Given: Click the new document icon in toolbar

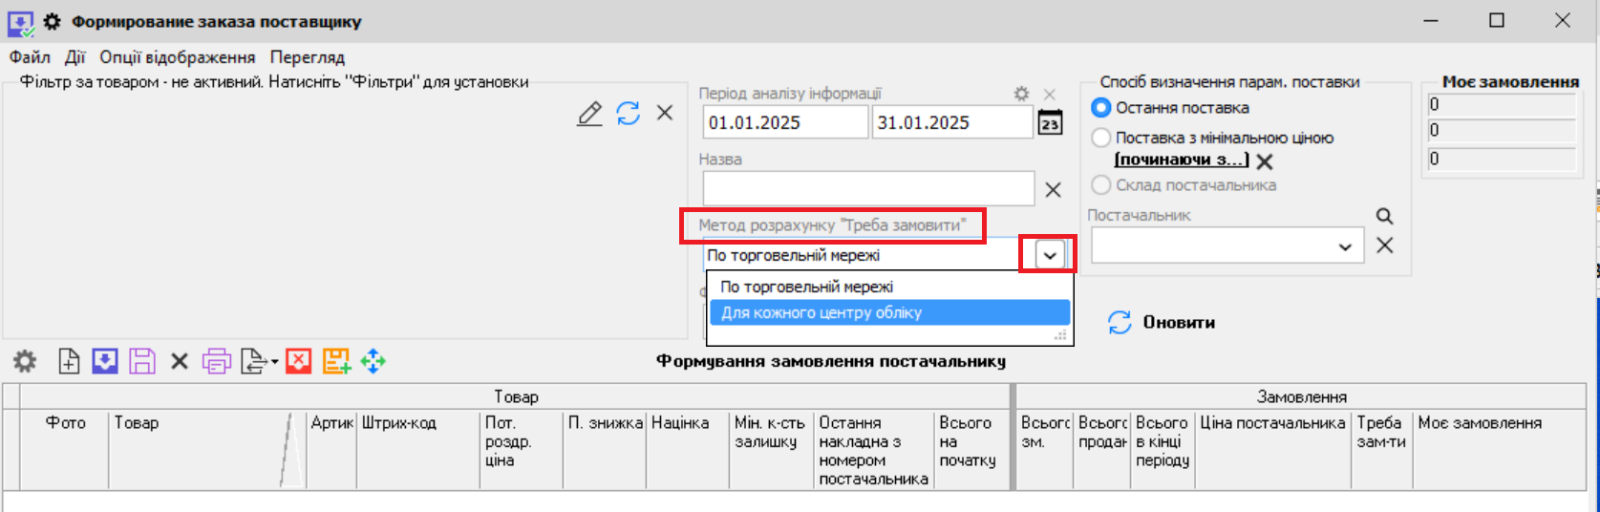Looking at the screenshot, I should pyautogui.click(x=69, y=361).
